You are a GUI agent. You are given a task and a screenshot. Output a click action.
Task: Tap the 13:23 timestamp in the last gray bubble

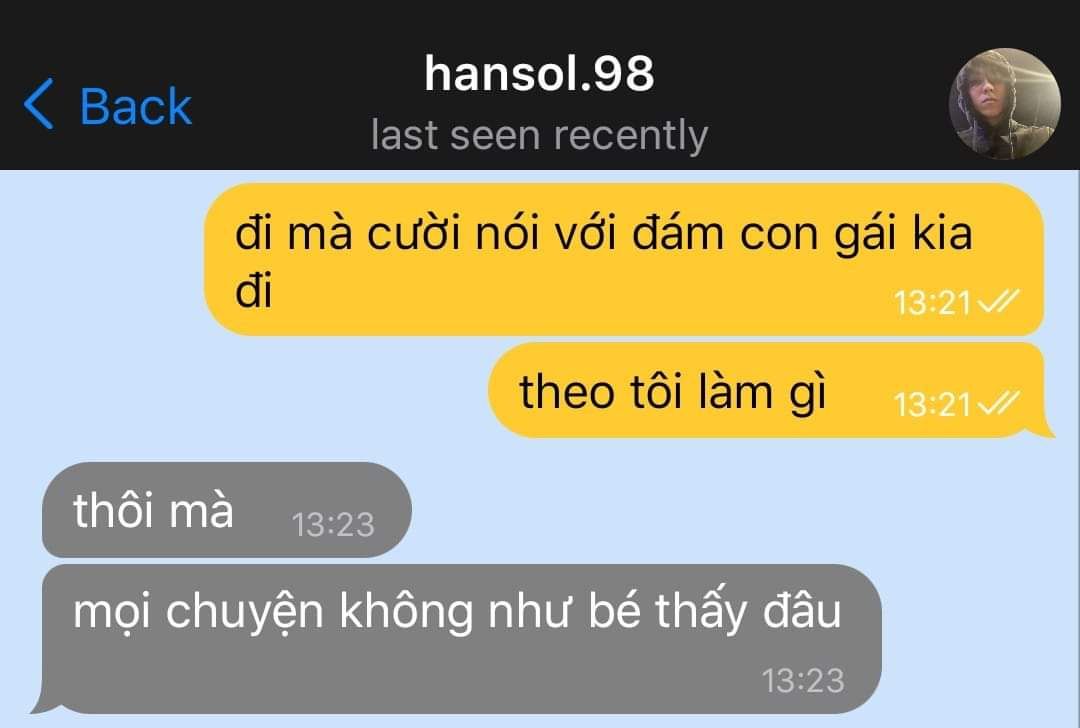803,681
